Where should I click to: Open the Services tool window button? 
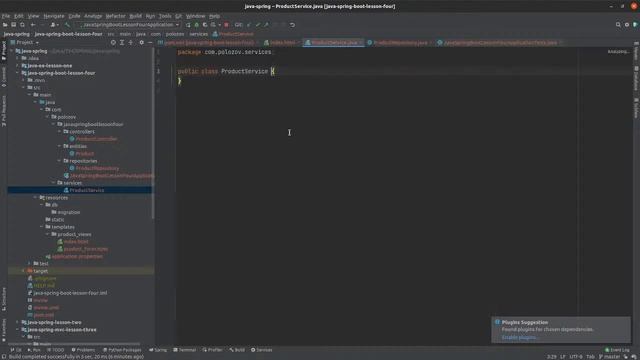point(262,350)
